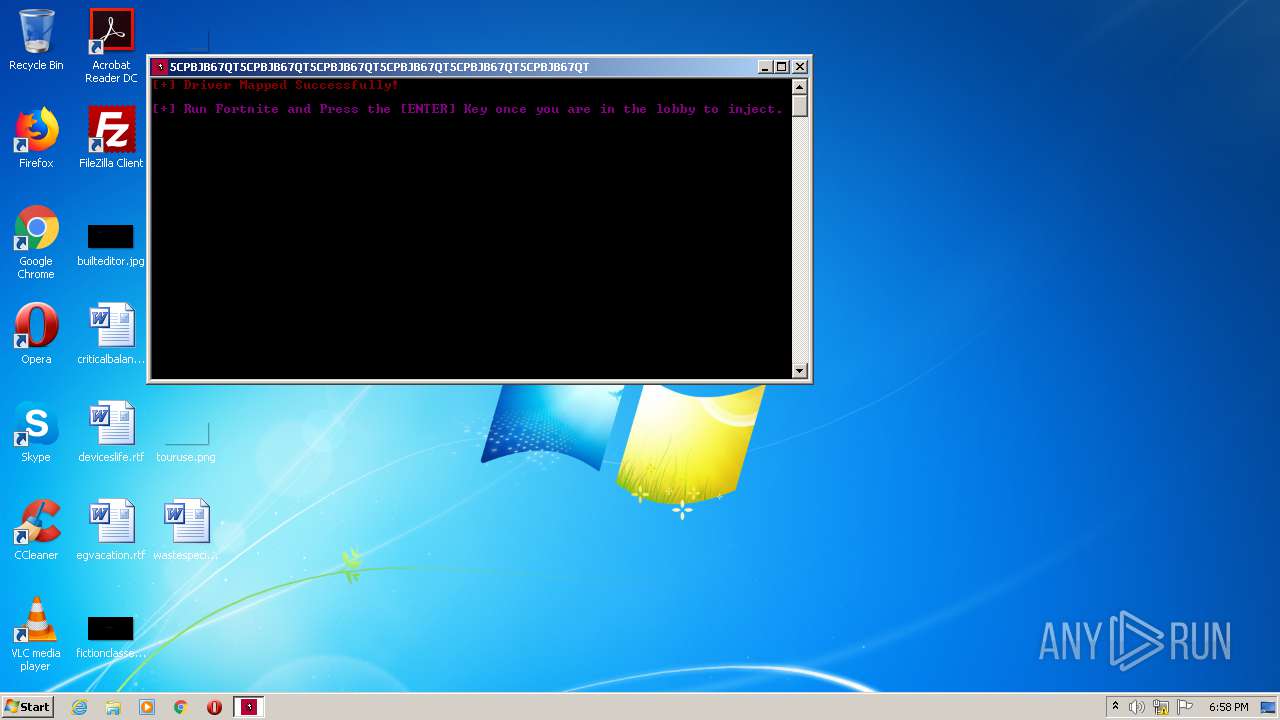Select the console app taskbar button

coord(249,707)
